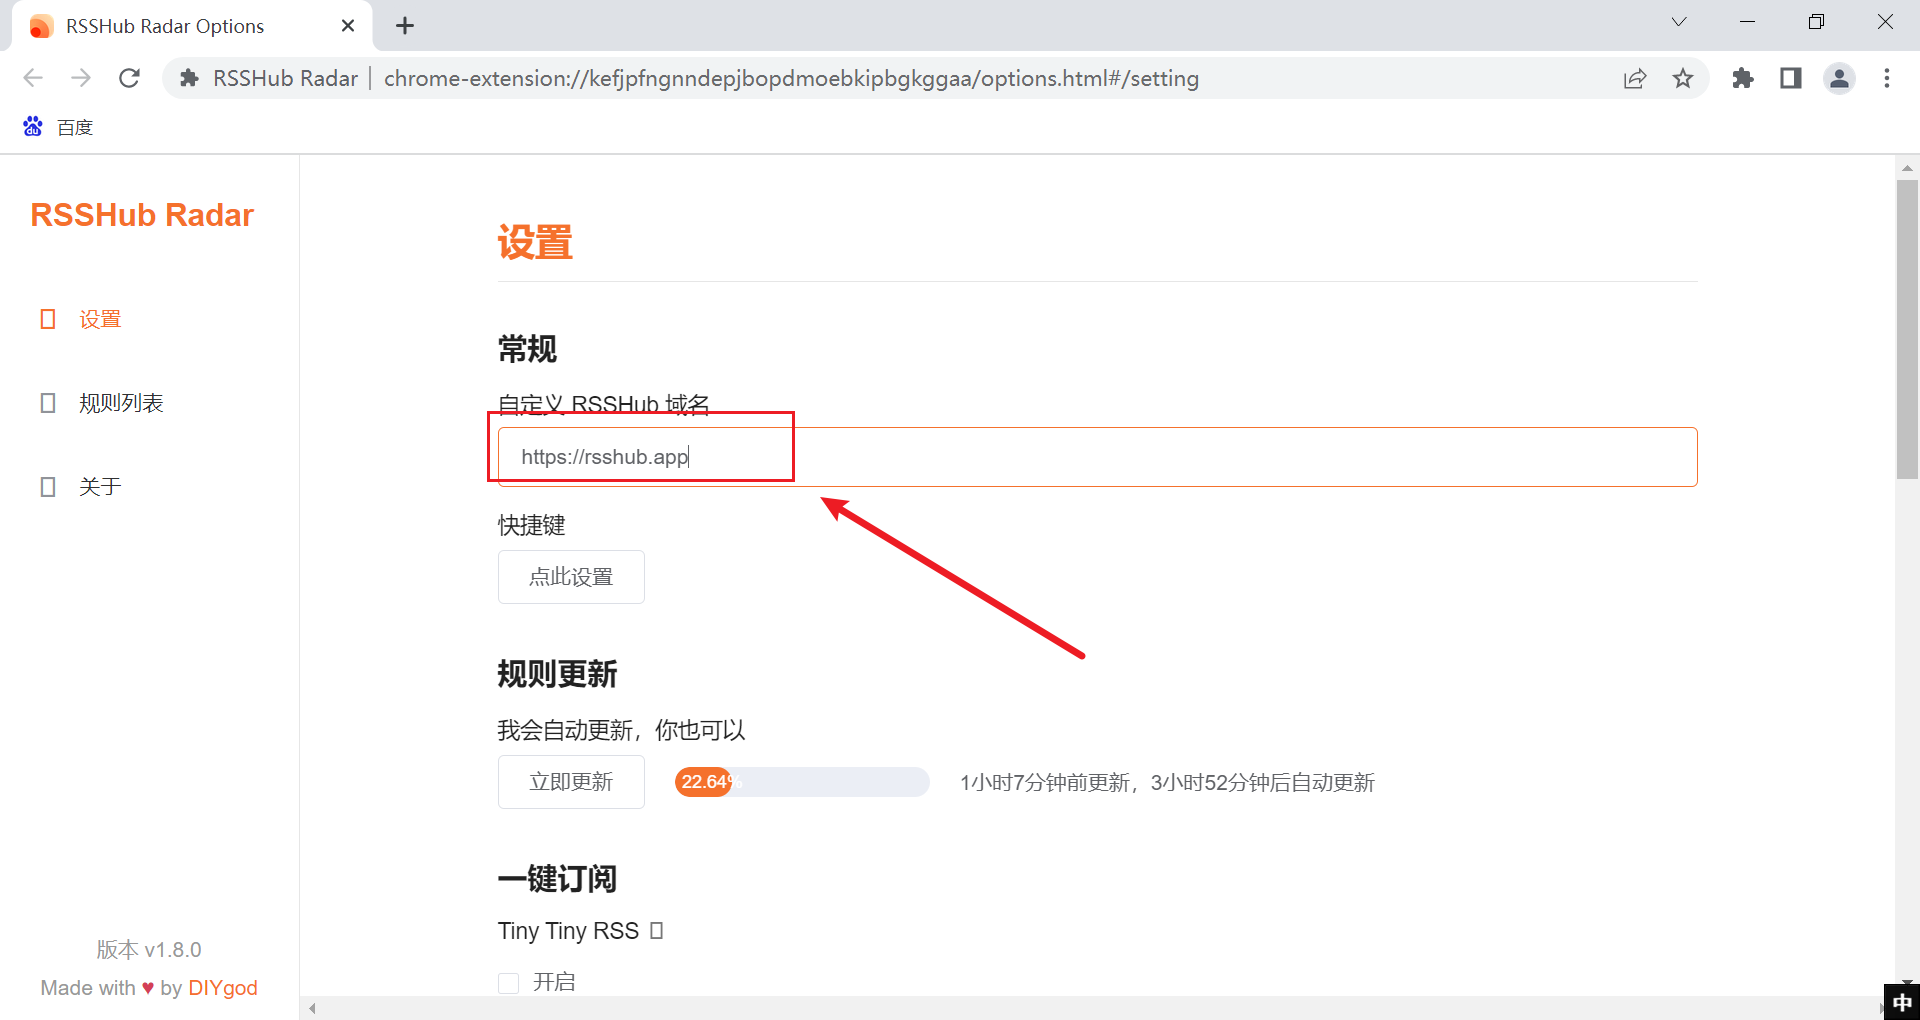Open the Baidu bookmark
1920x1020 pixels.
pos(59,127)
